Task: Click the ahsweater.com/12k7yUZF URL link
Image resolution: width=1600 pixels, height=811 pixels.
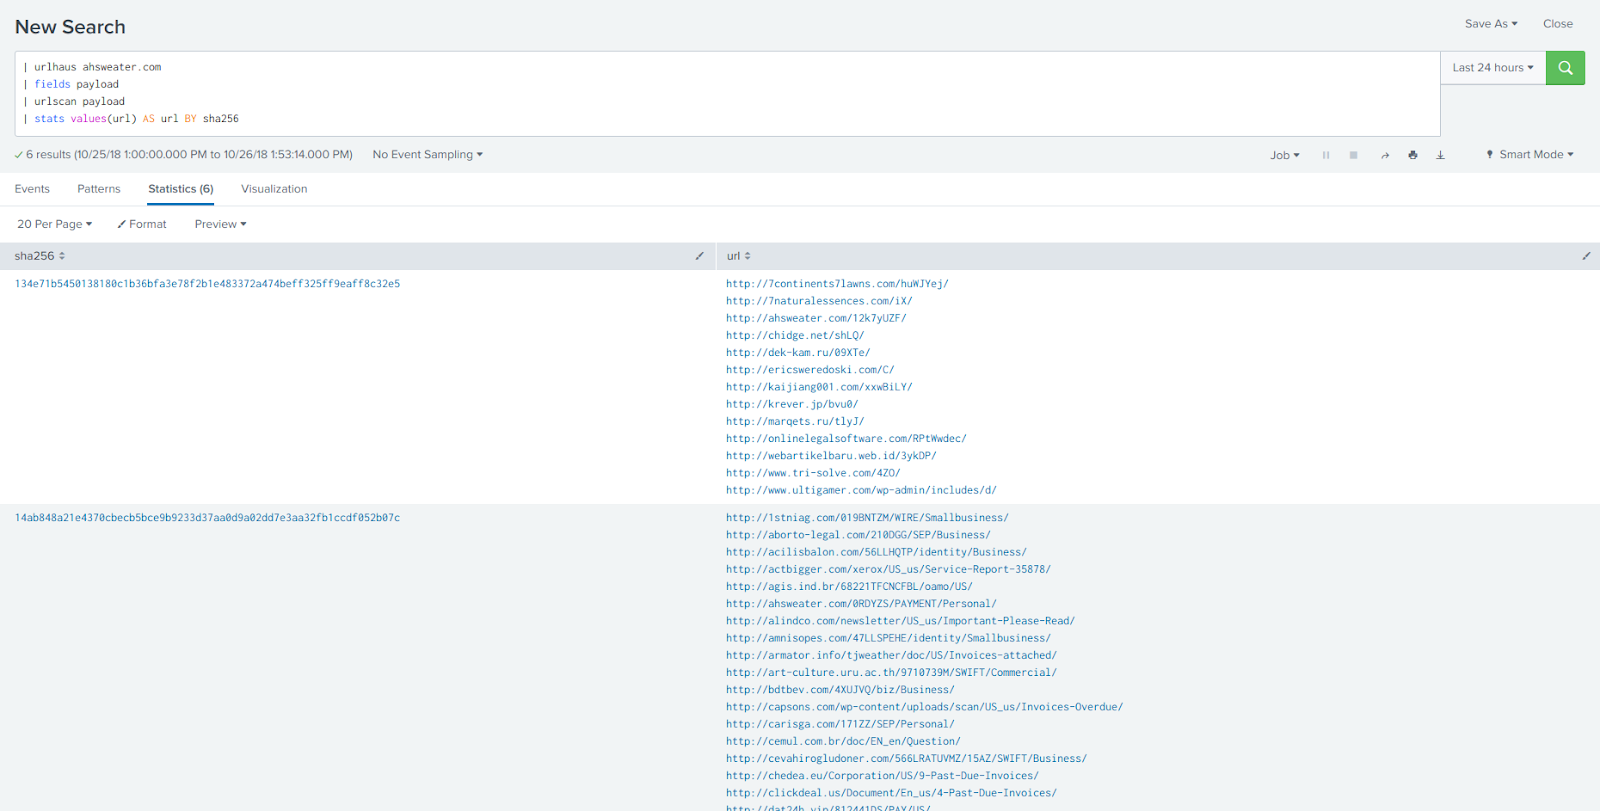Action: click(816, 318)
